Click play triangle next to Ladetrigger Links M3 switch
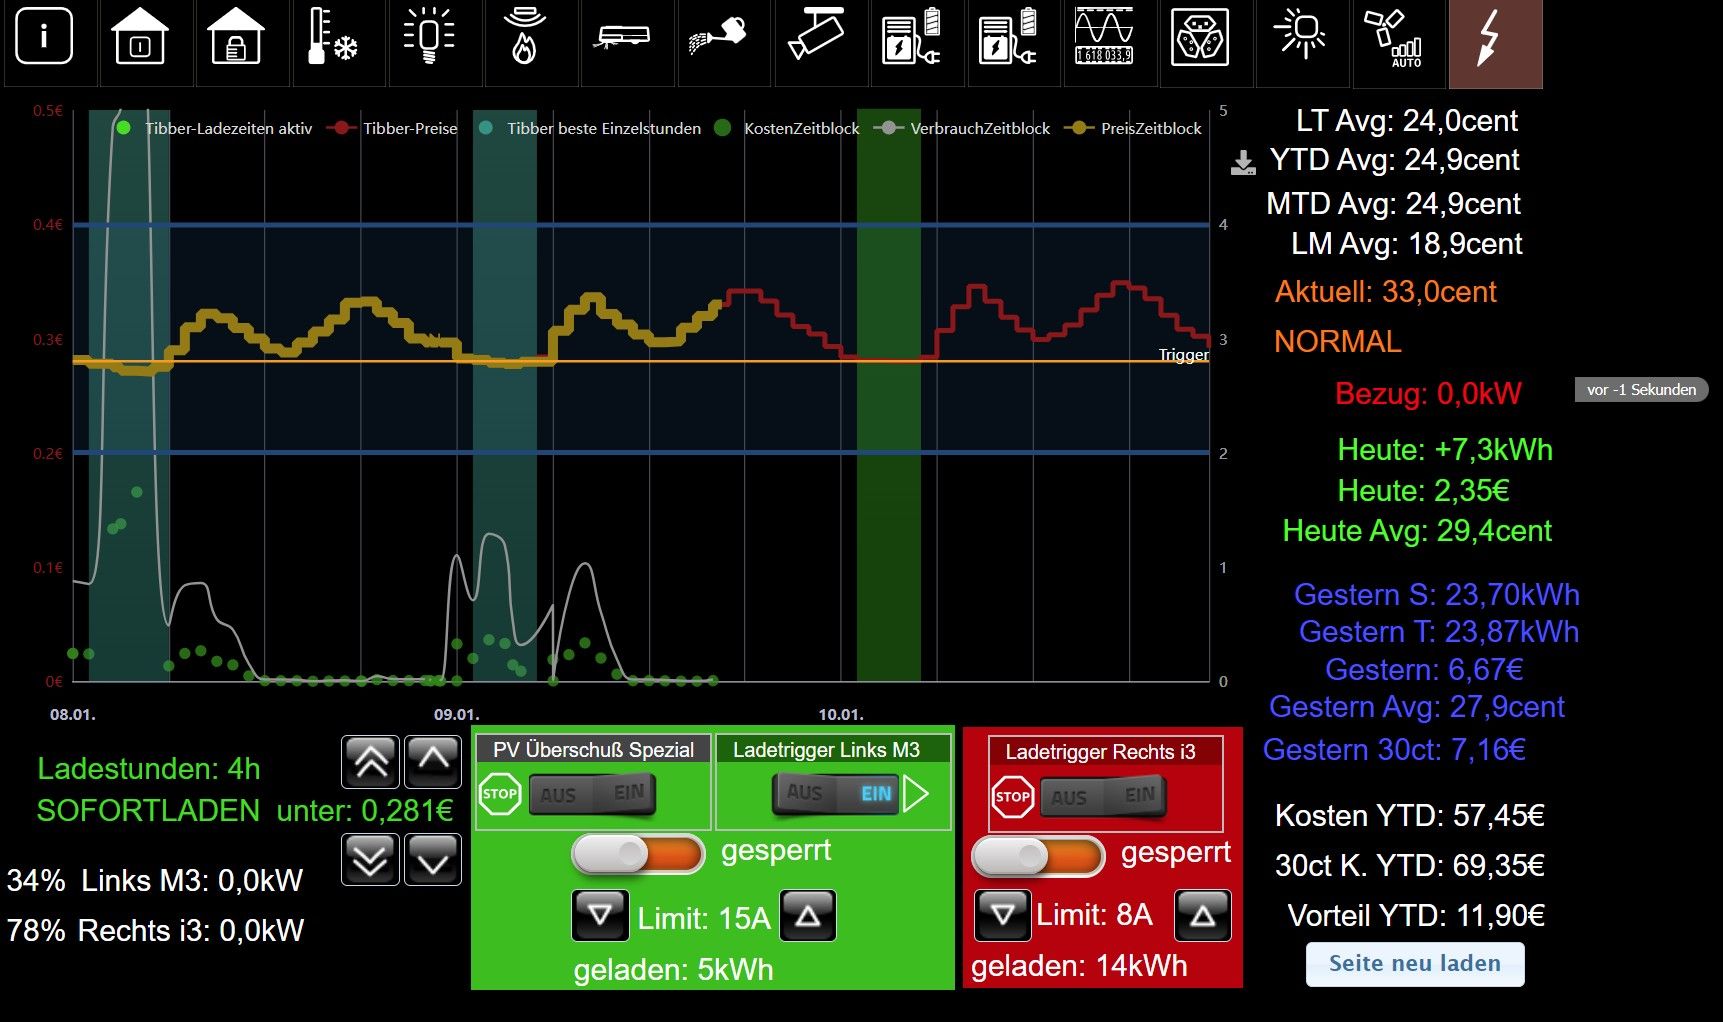This screenshot has width=1723, height=1022. click(x=916, y=794)
